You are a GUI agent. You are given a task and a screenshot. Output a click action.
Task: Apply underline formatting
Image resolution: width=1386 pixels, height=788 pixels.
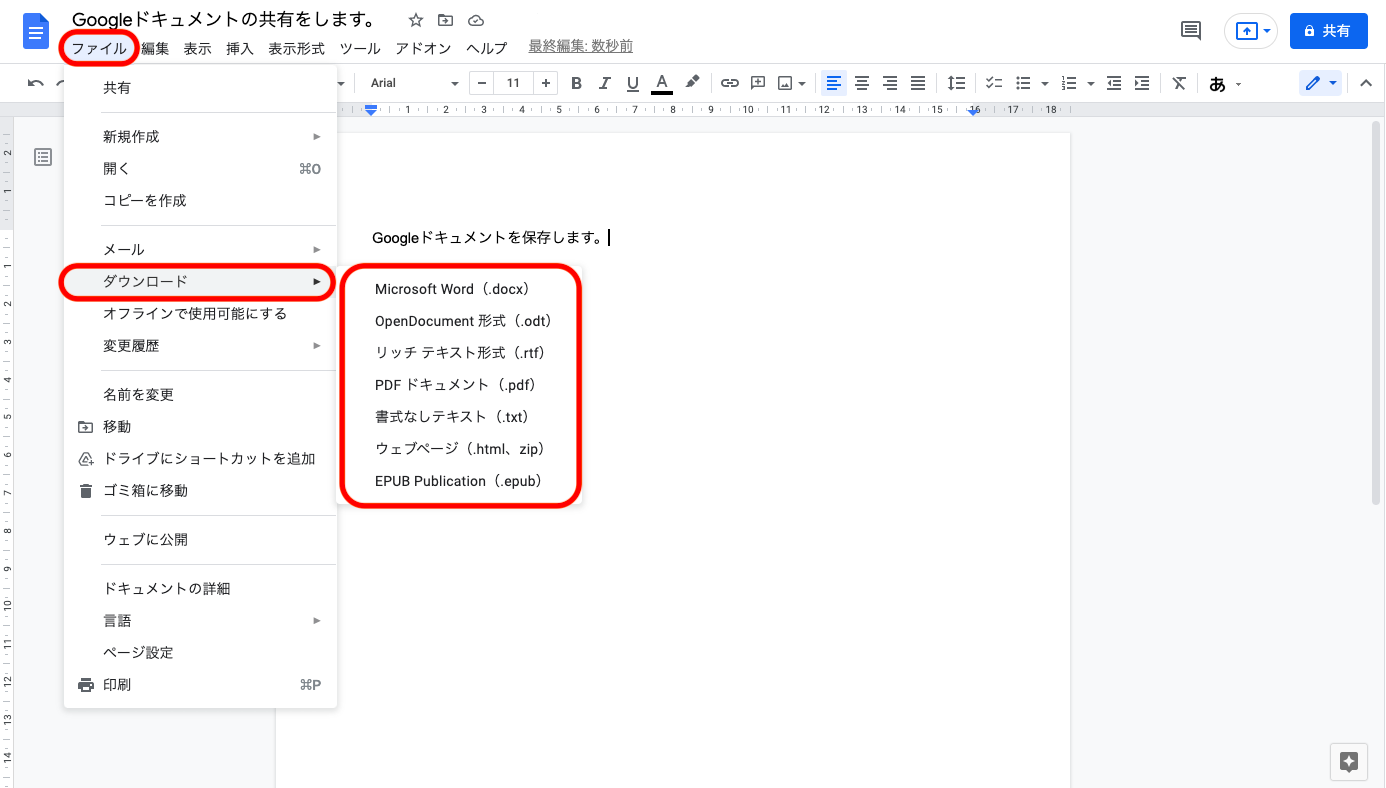click(x=632, y=84)
